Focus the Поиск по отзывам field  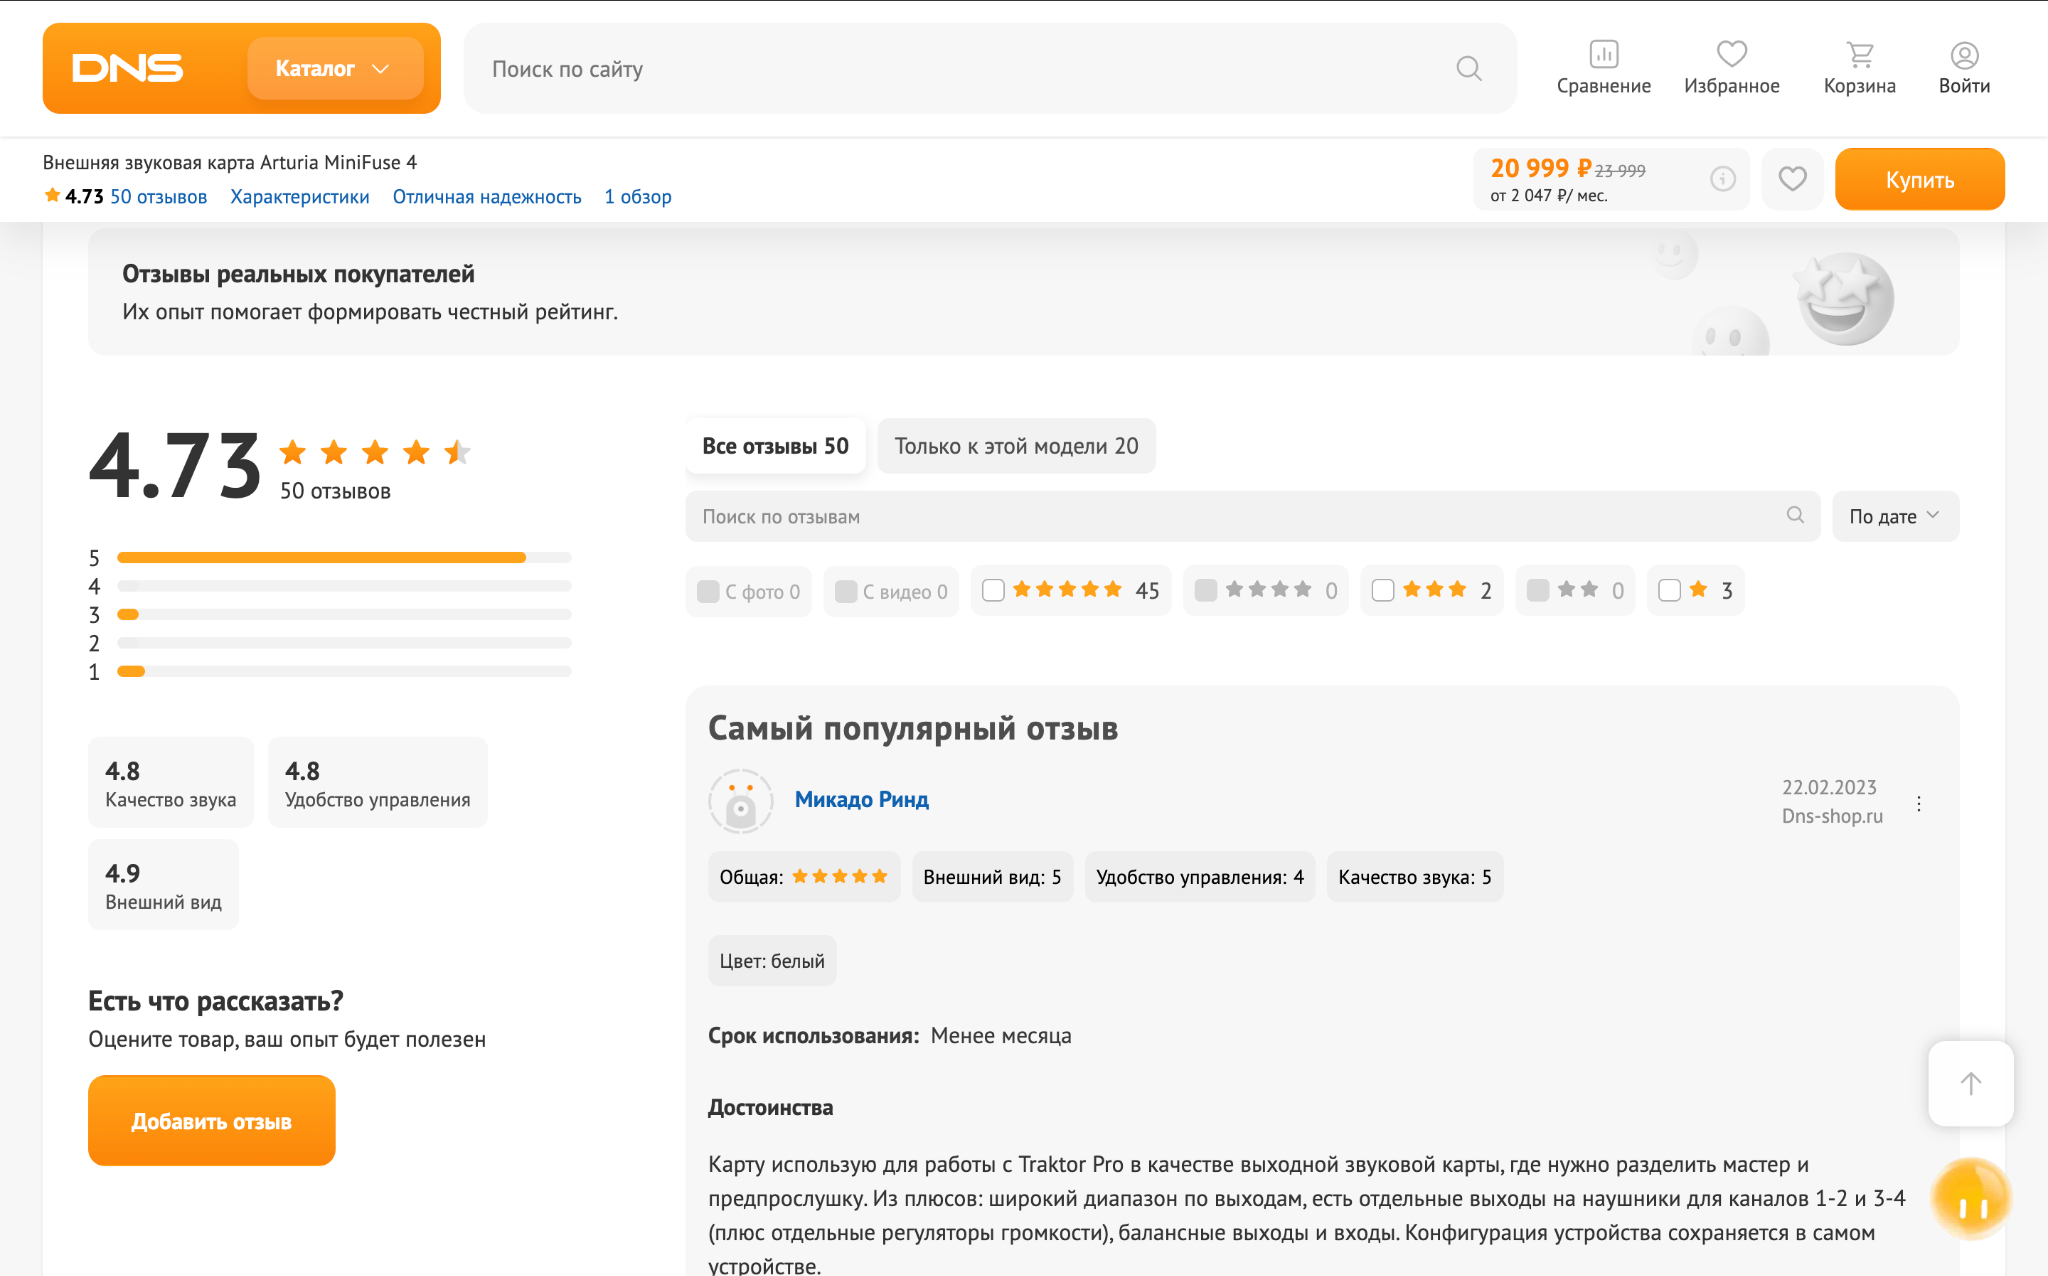point(1252,516)
